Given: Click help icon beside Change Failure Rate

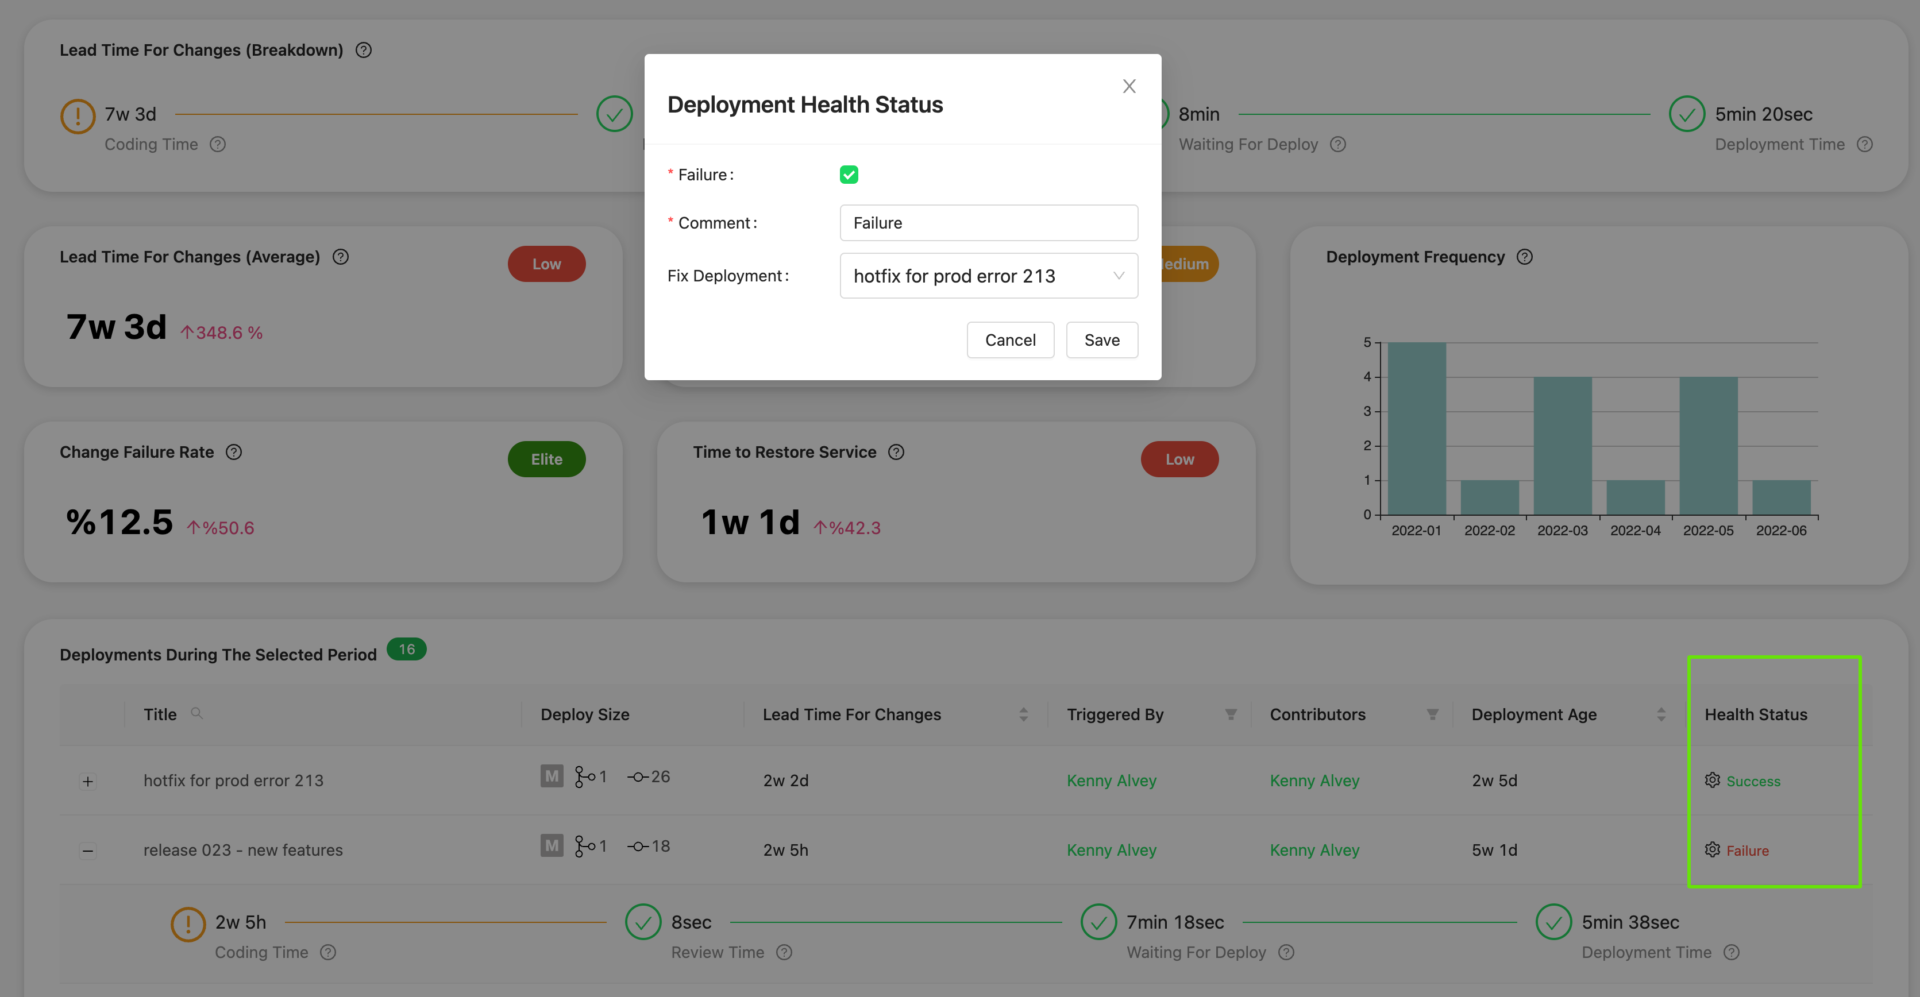Looking at the screenshot, I should (x=234, y=452).
